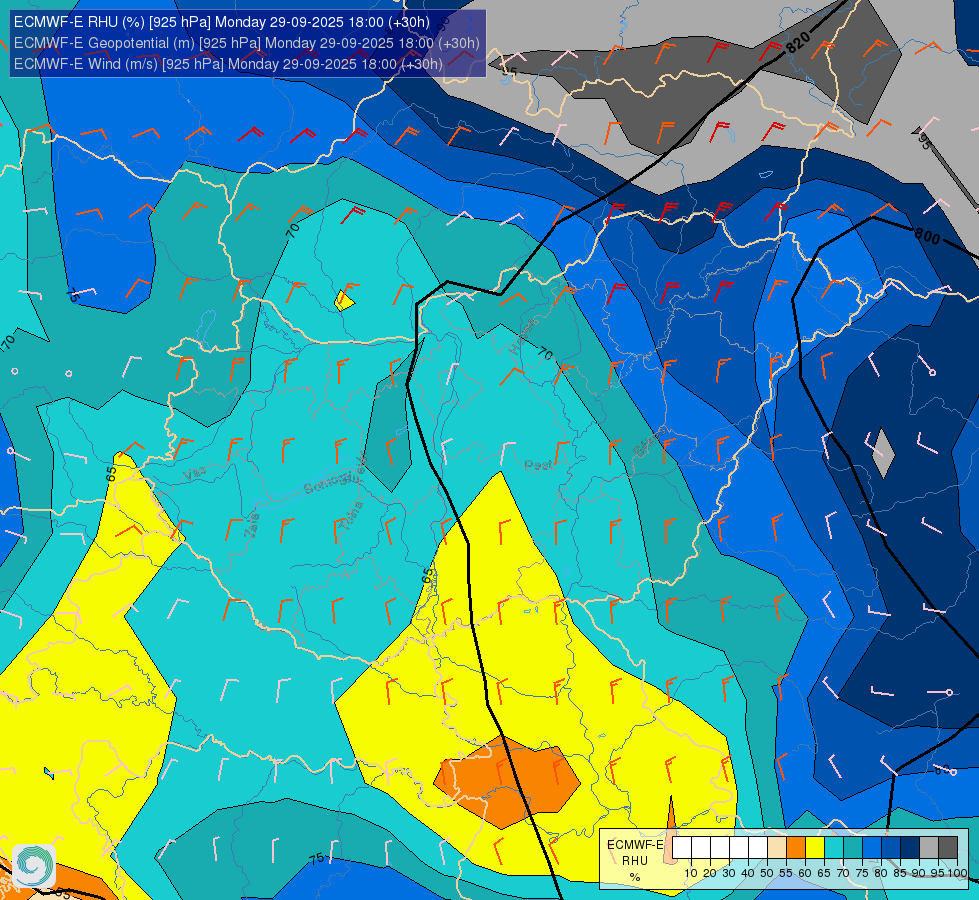Select the 'ECMWF-E RHU (%)' title line
The width and height of the screenshot is (979, 900).
click(x=222, y=22)
